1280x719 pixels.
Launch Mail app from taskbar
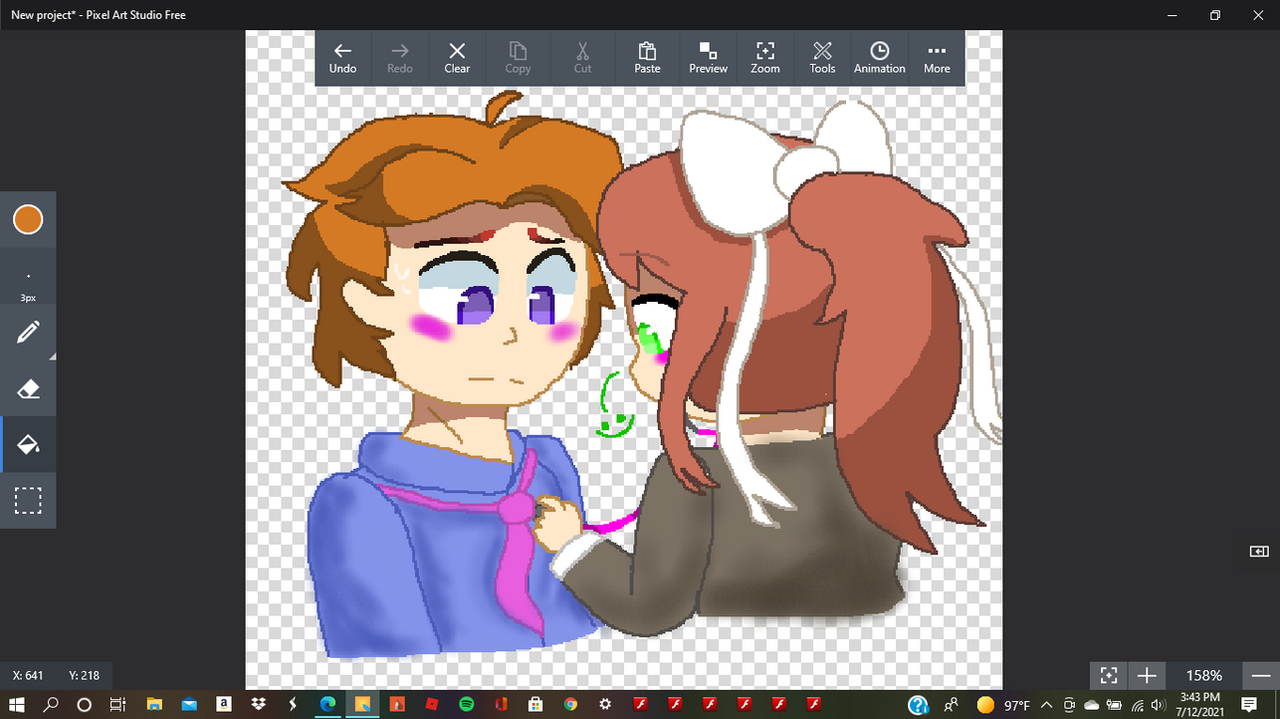pos(190,705)
